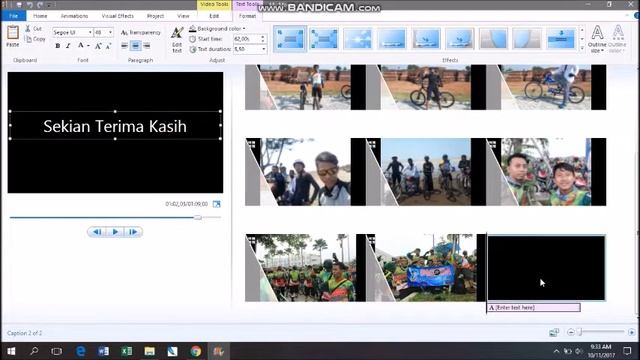Toggle Bold formatting
Screen dimensions: 640x360
(58, 46)
